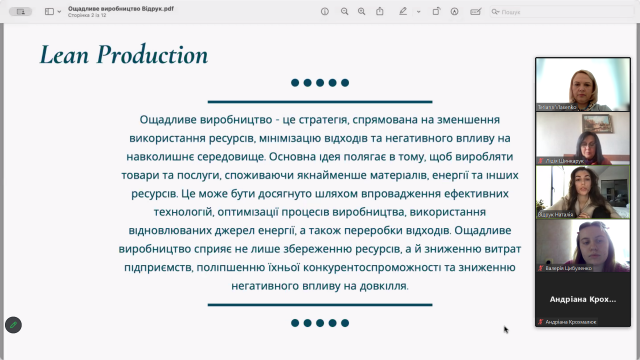
Task: Select the Відрук Наталія video tile
Action: tap(583, 192)
